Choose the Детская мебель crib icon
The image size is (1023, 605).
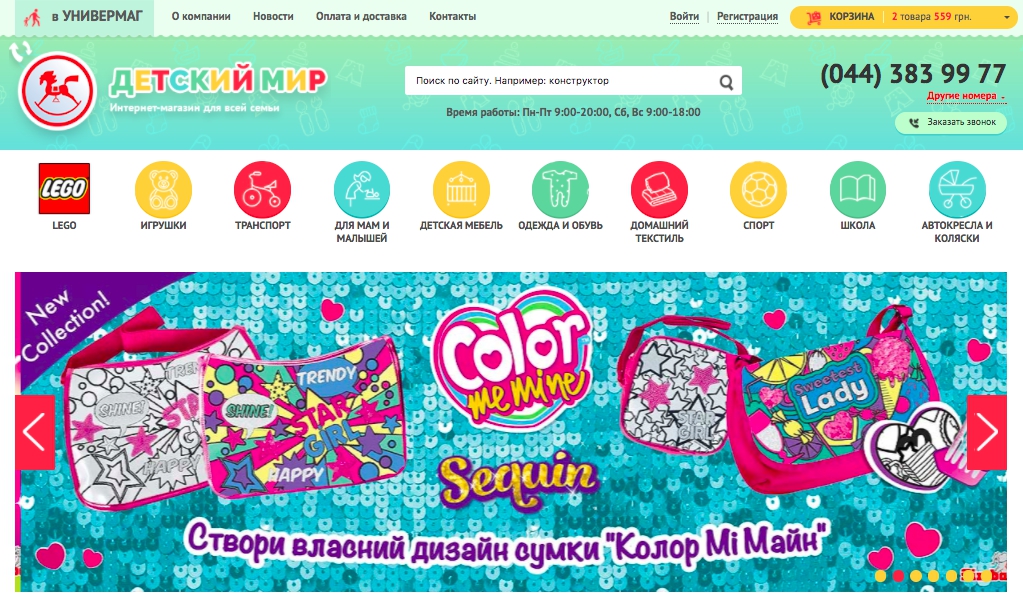click(x=461, y=189)
